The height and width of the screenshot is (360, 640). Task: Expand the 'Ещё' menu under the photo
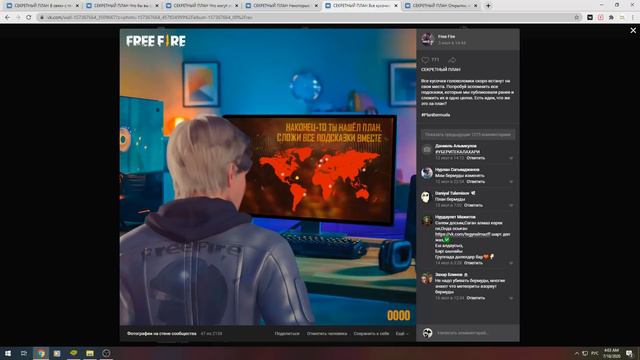[x=402, y=333]
